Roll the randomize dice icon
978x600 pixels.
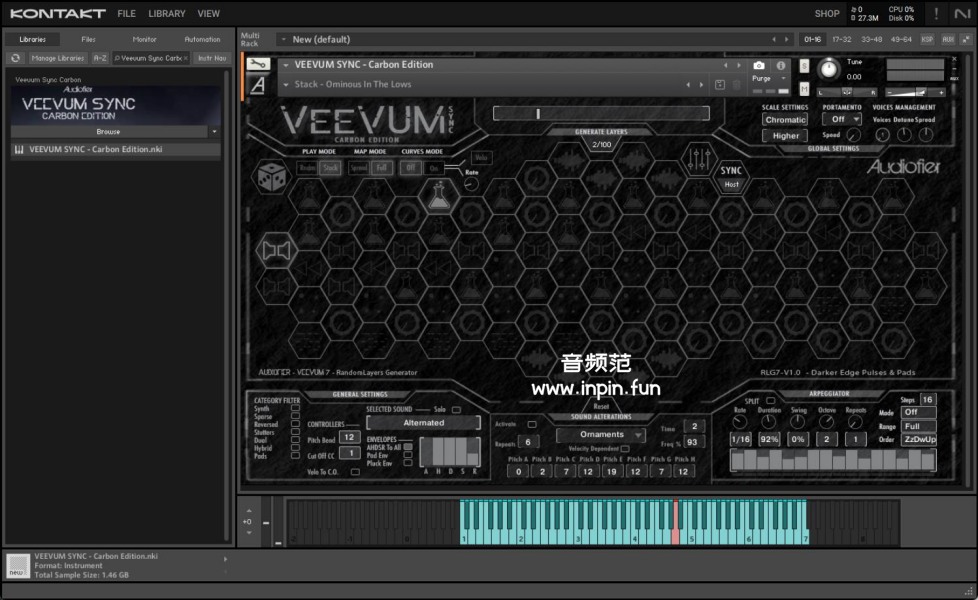click(x=273, y=177)
